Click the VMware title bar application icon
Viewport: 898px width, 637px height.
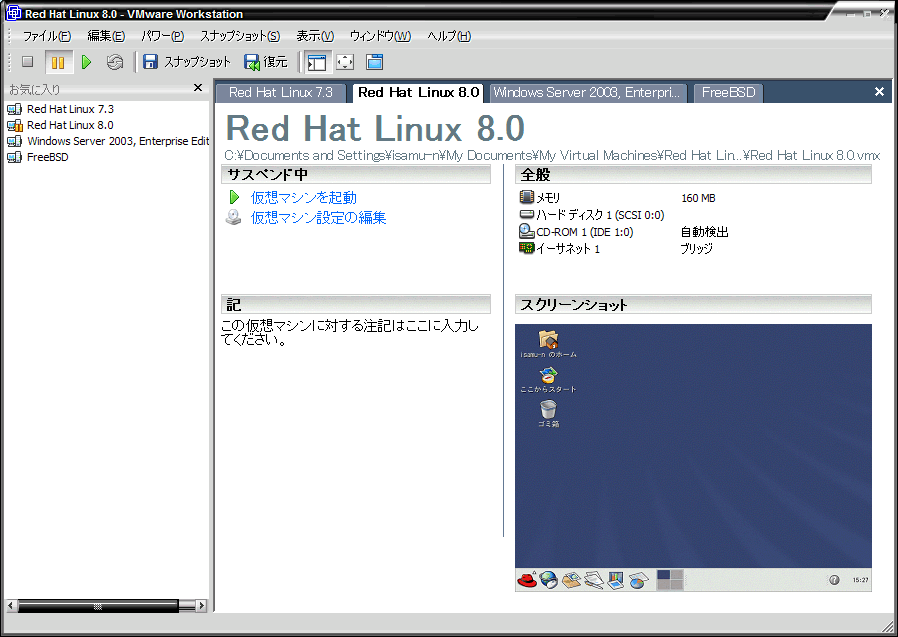point(14,13)
